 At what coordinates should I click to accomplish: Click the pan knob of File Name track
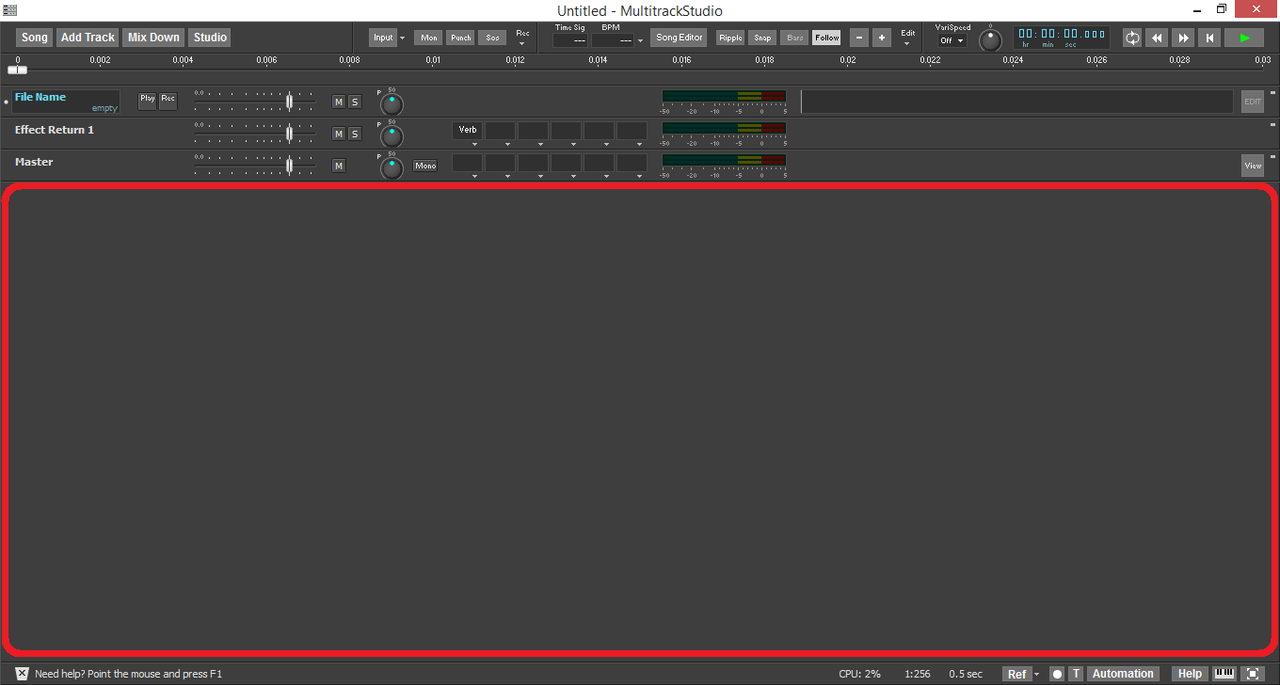point(392,104)
